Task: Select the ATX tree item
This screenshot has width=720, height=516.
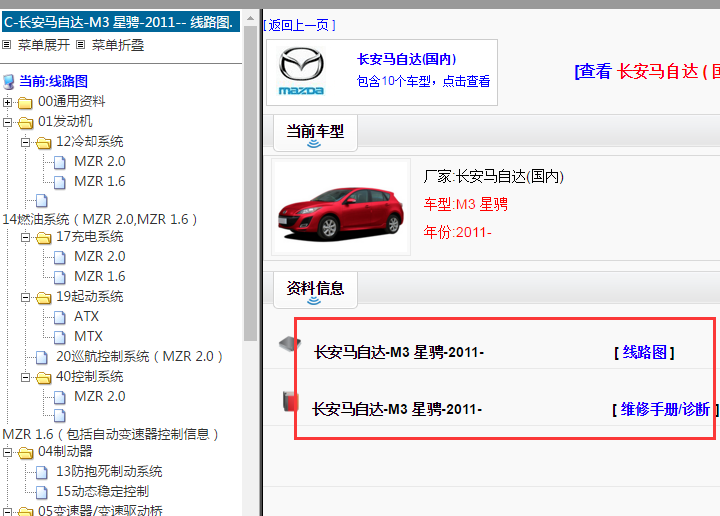Action: (86, 317)
